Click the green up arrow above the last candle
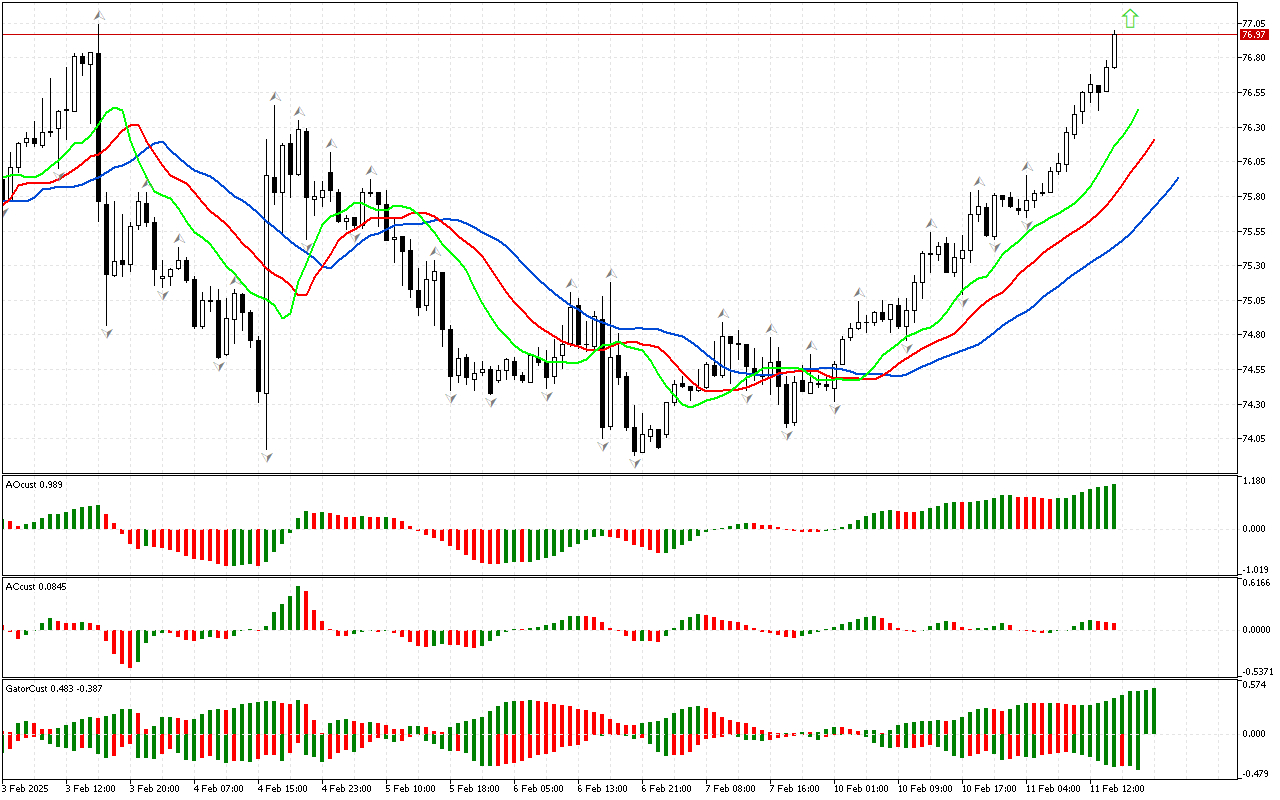 point(1130,18)
